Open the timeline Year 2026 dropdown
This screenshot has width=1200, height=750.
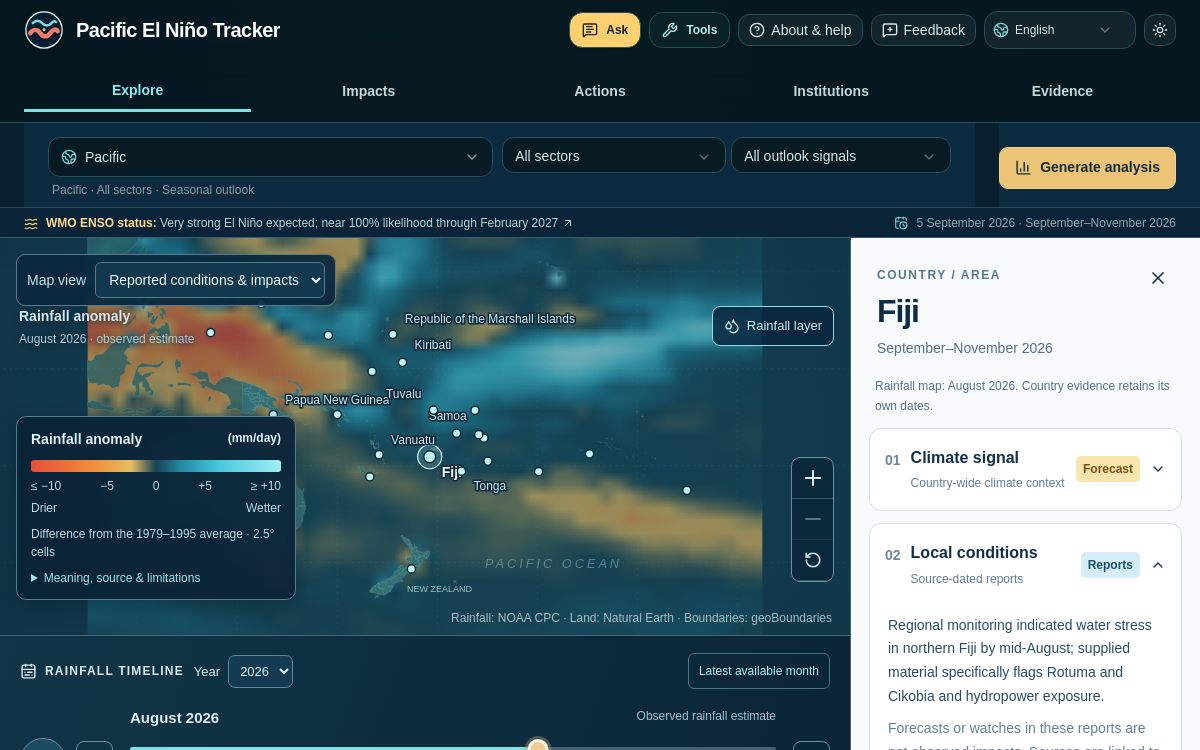pos(260,671)
